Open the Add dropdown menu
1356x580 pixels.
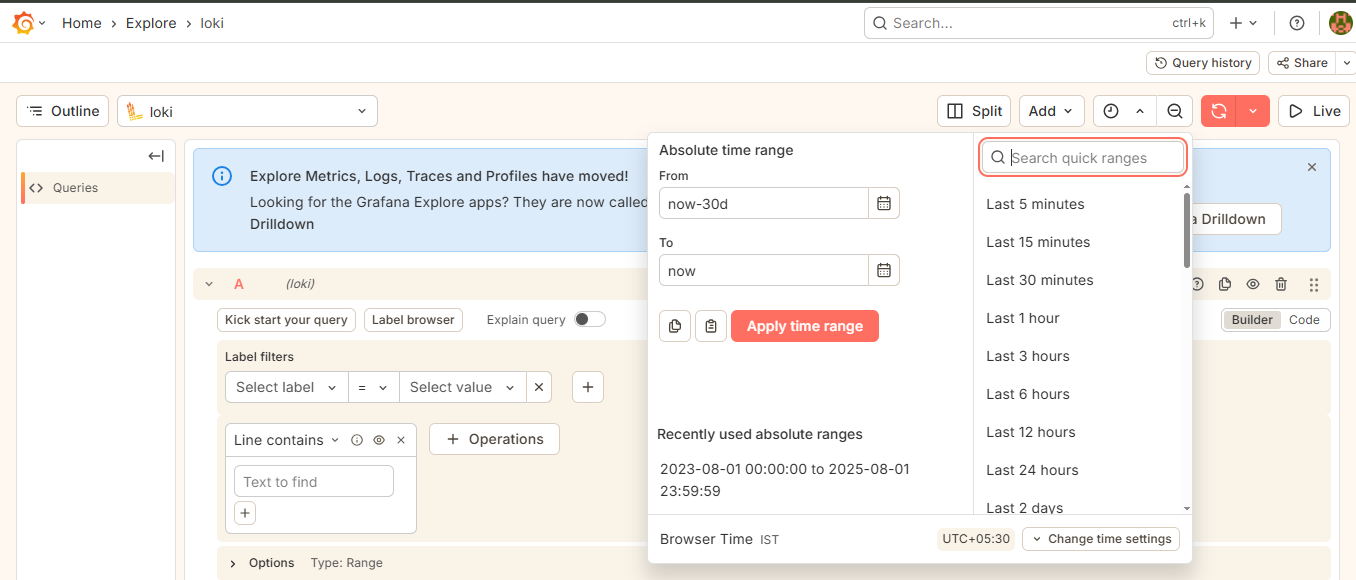click(x=1051, y=111)
